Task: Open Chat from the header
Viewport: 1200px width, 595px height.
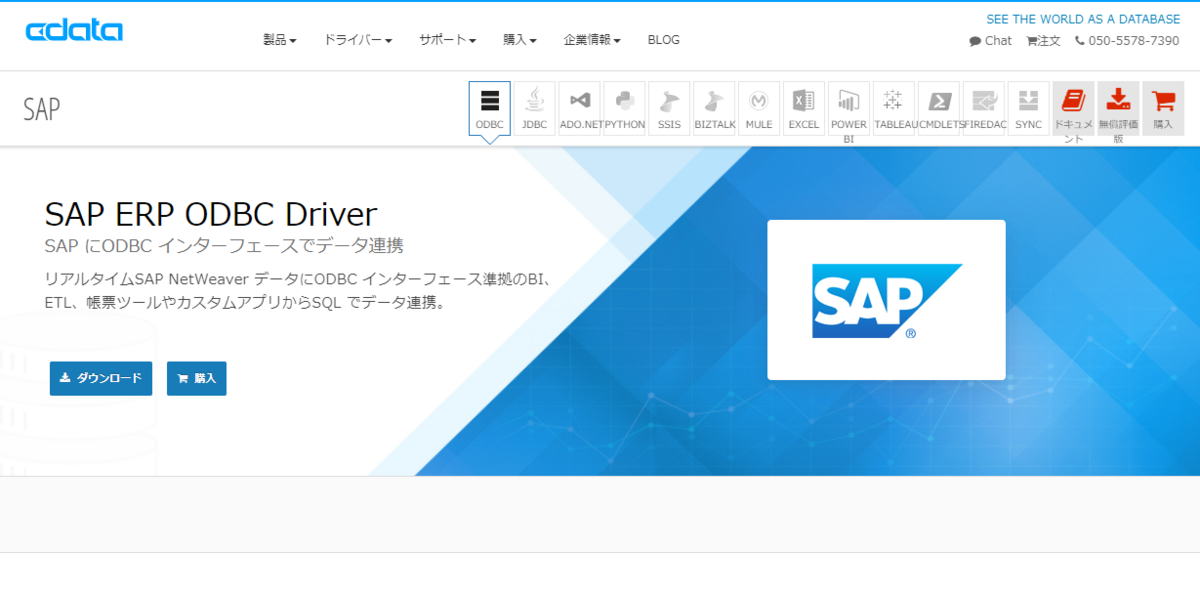Action: (x=990, y=41)
